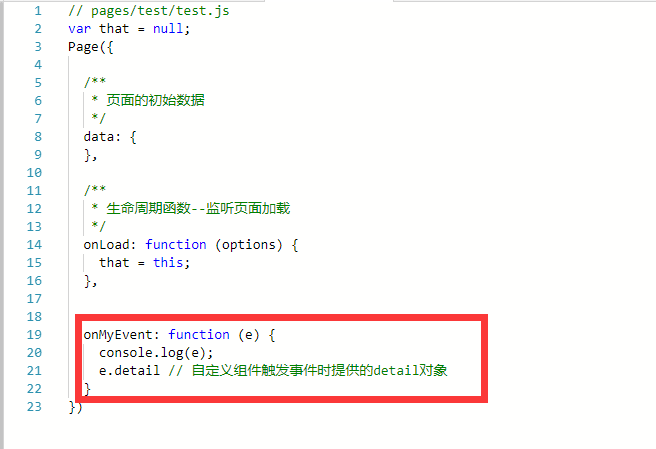Click the console.log(e); statement

(156, 353)
